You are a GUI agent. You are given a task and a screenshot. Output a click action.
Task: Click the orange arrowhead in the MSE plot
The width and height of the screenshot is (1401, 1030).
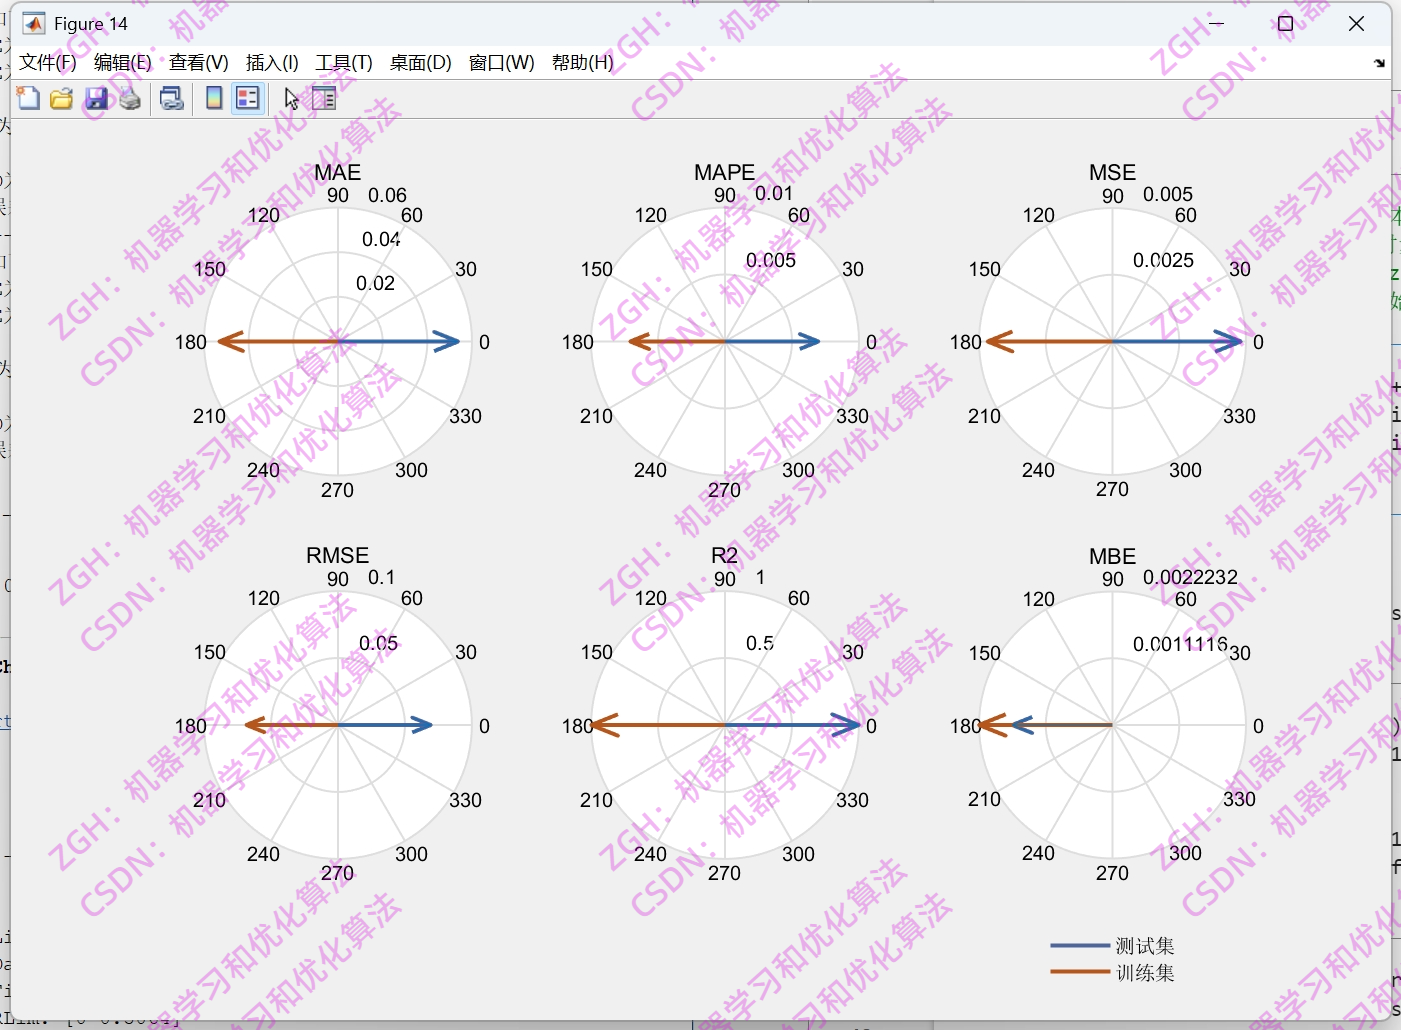(1000, 342)
